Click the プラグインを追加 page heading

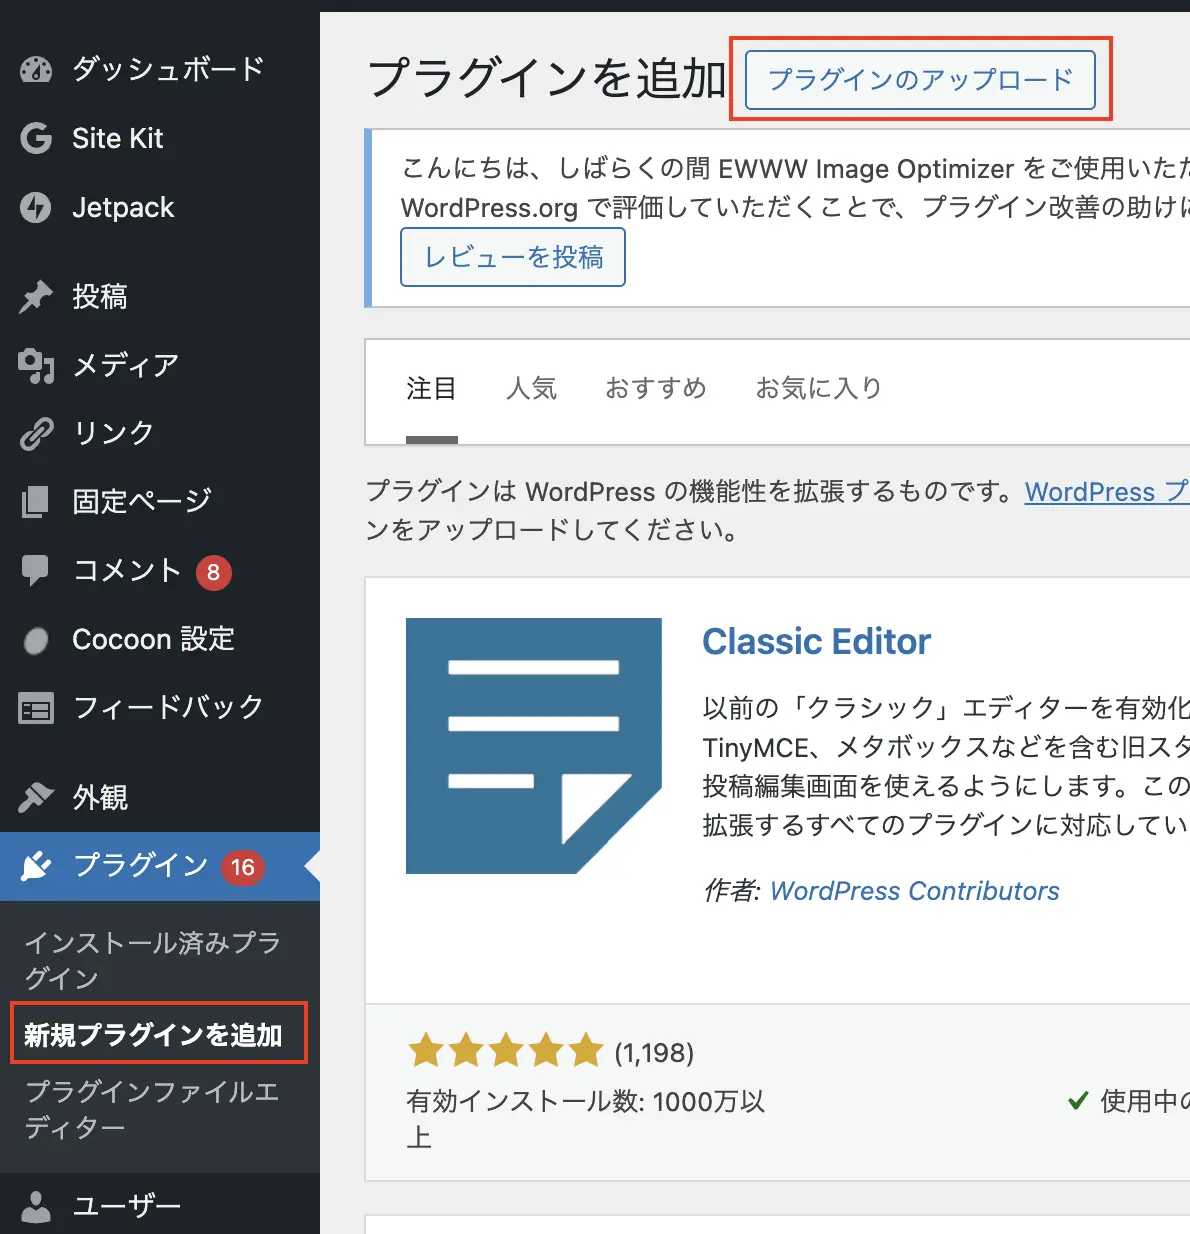547,78
